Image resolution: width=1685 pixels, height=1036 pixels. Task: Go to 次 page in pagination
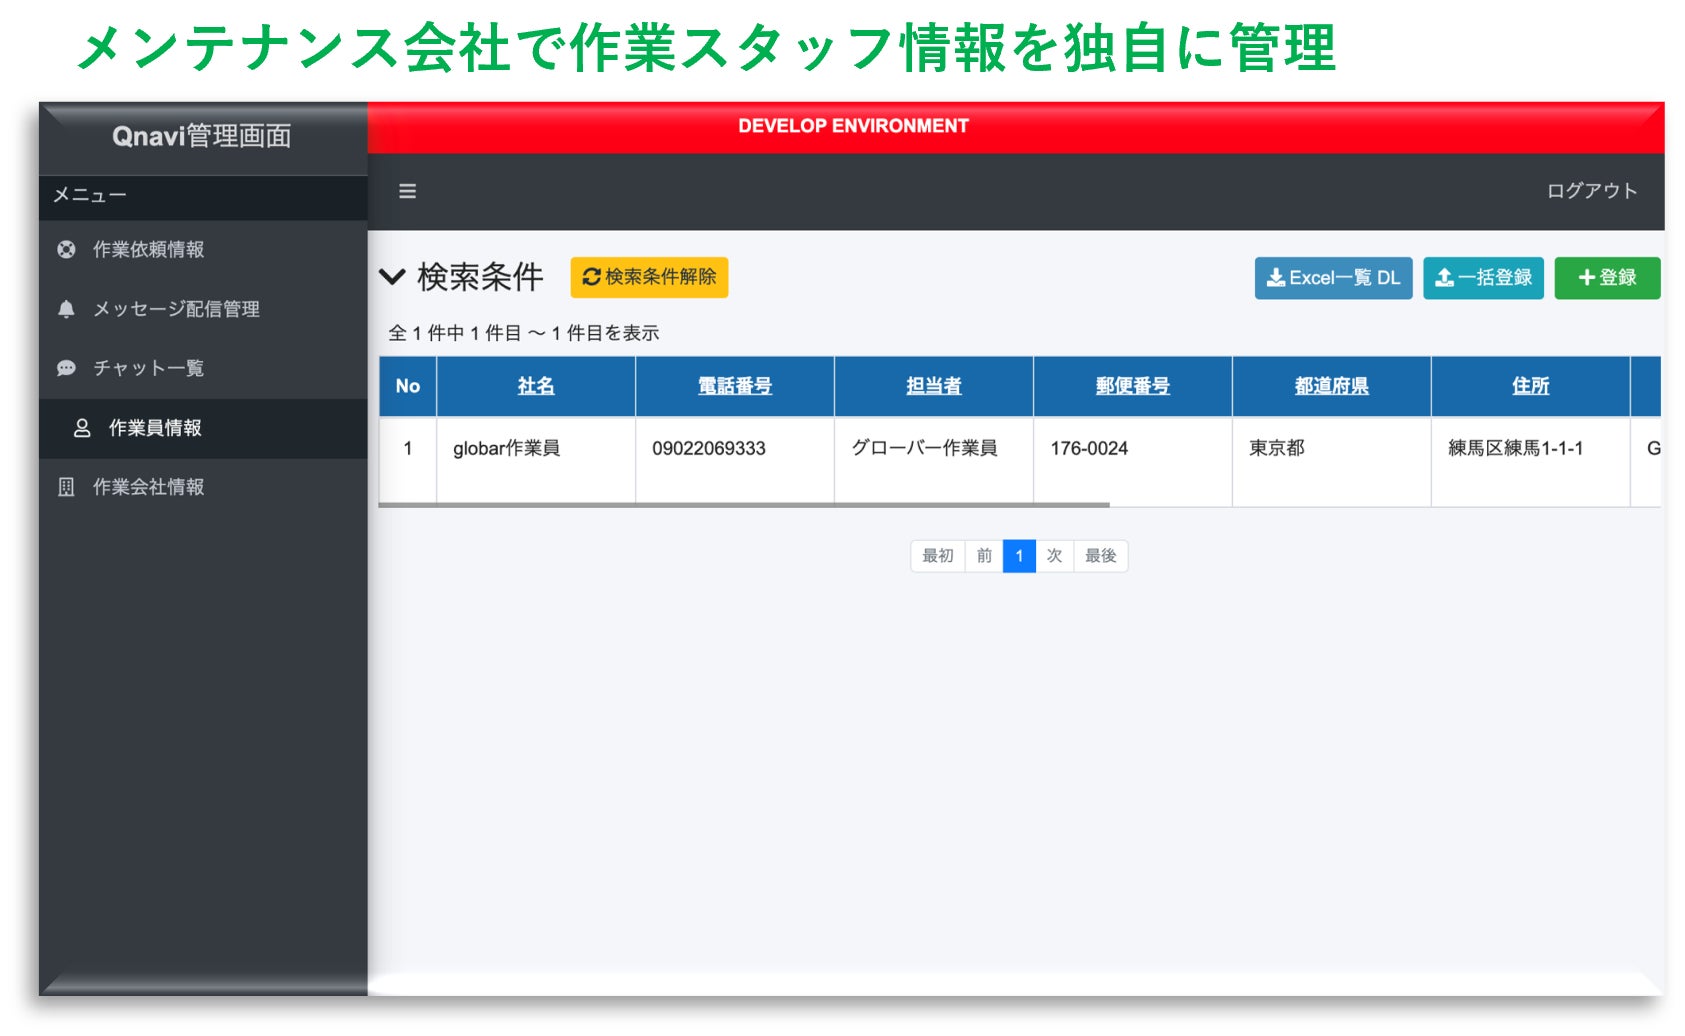1054,556
